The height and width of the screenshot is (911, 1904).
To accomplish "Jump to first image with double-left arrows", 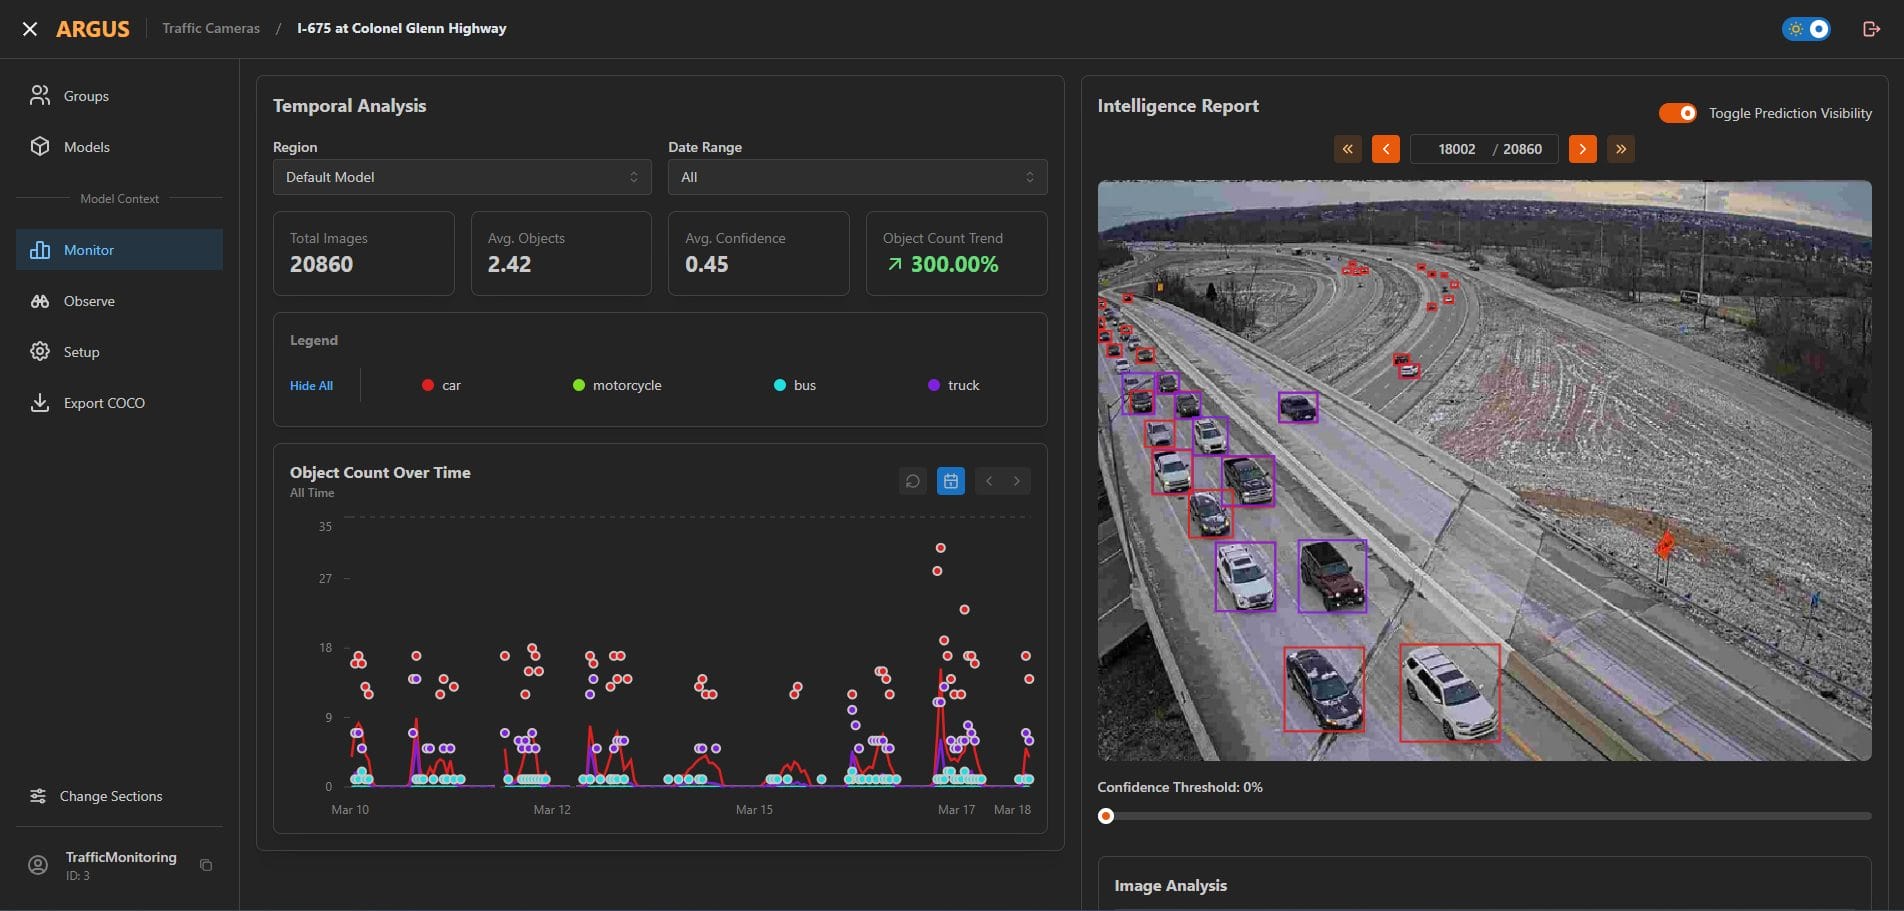I will point(1347,149).
